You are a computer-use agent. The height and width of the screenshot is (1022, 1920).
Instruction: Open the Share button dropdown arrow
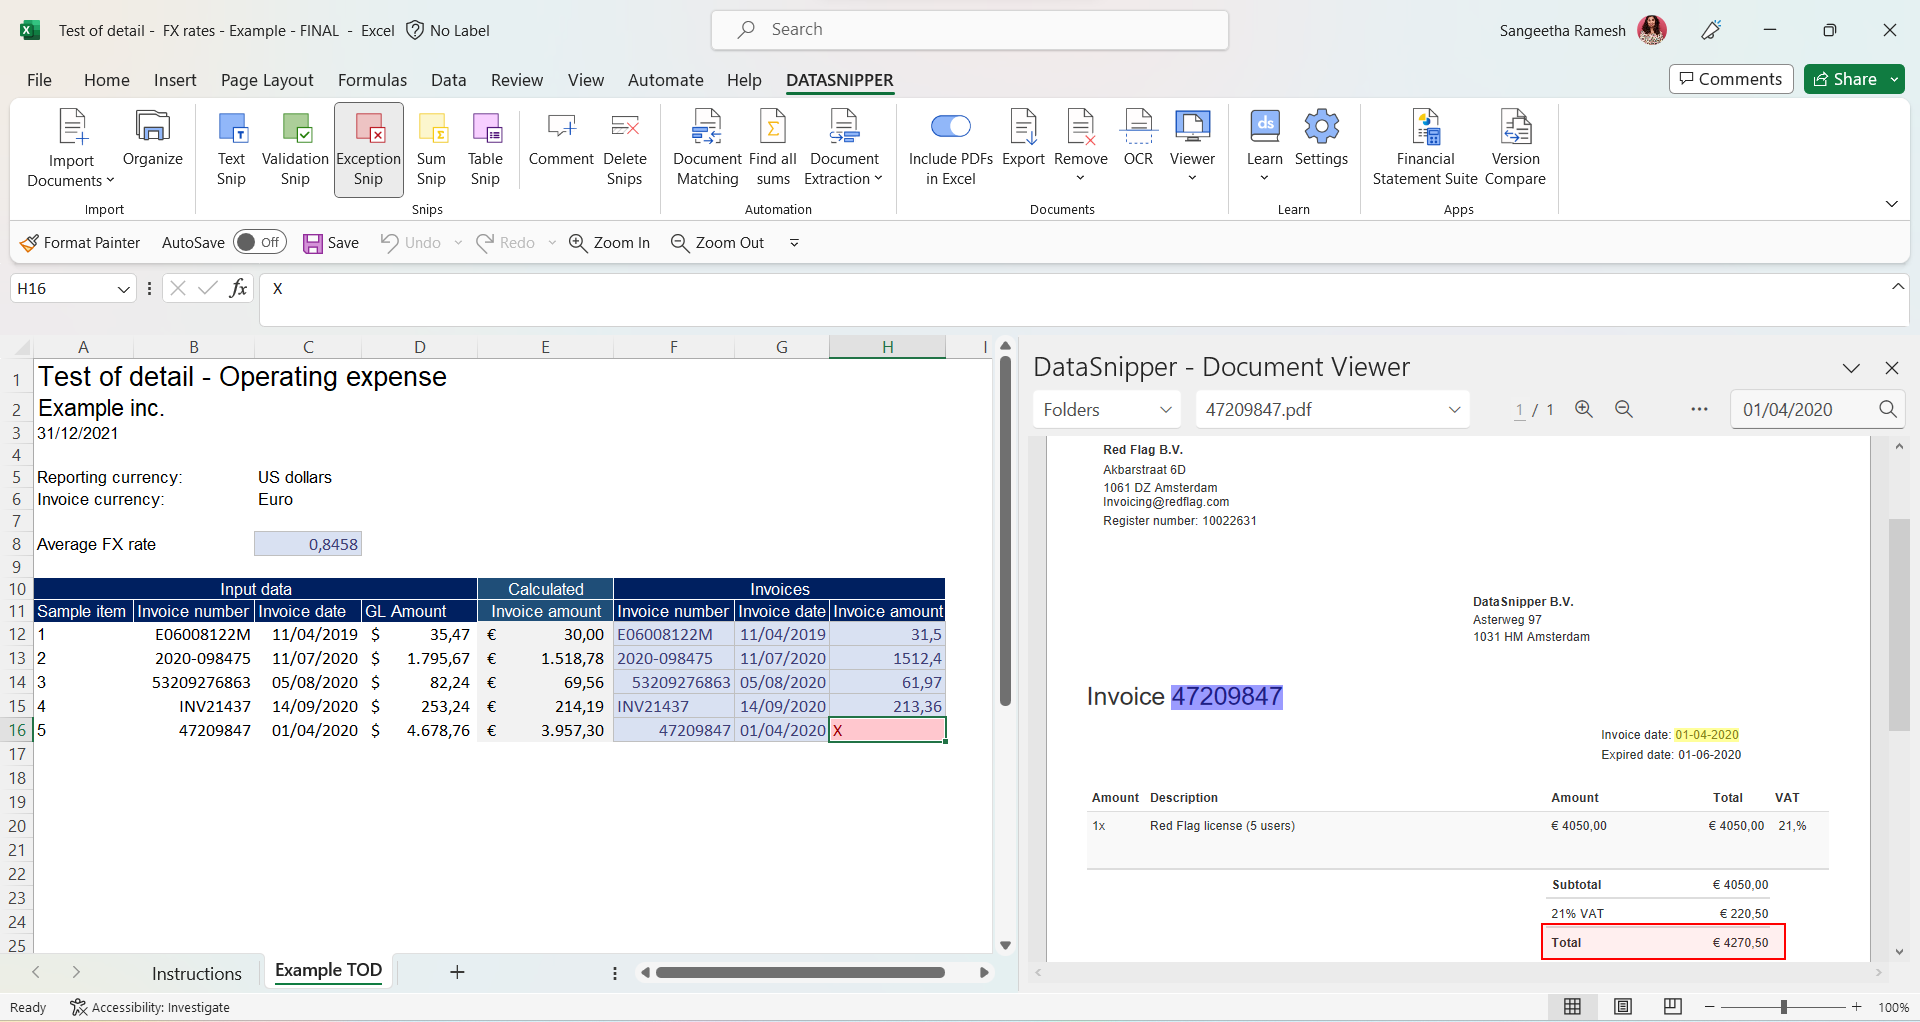coord(1894,79)
